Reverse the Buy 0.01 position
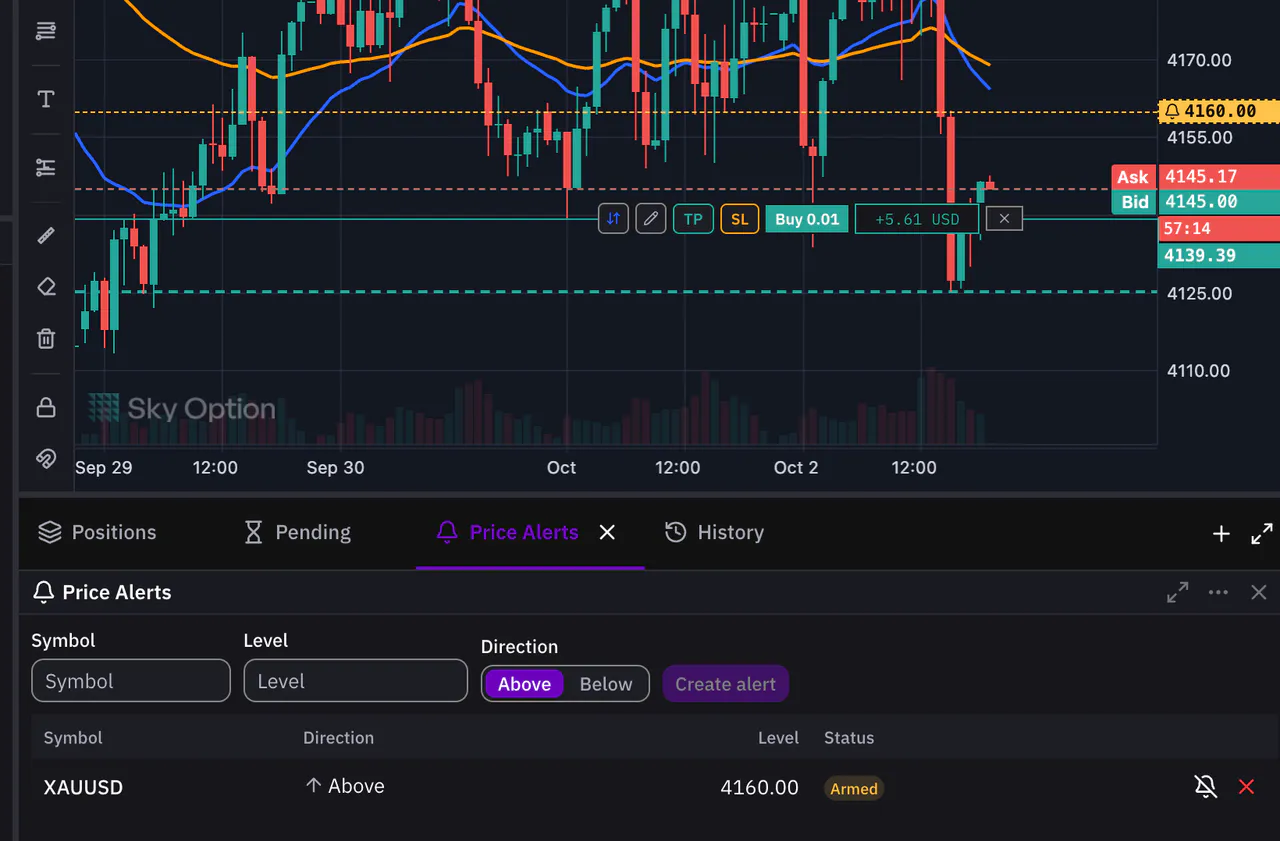Viewport: 1280px width, 841px height. pos(613,219)
